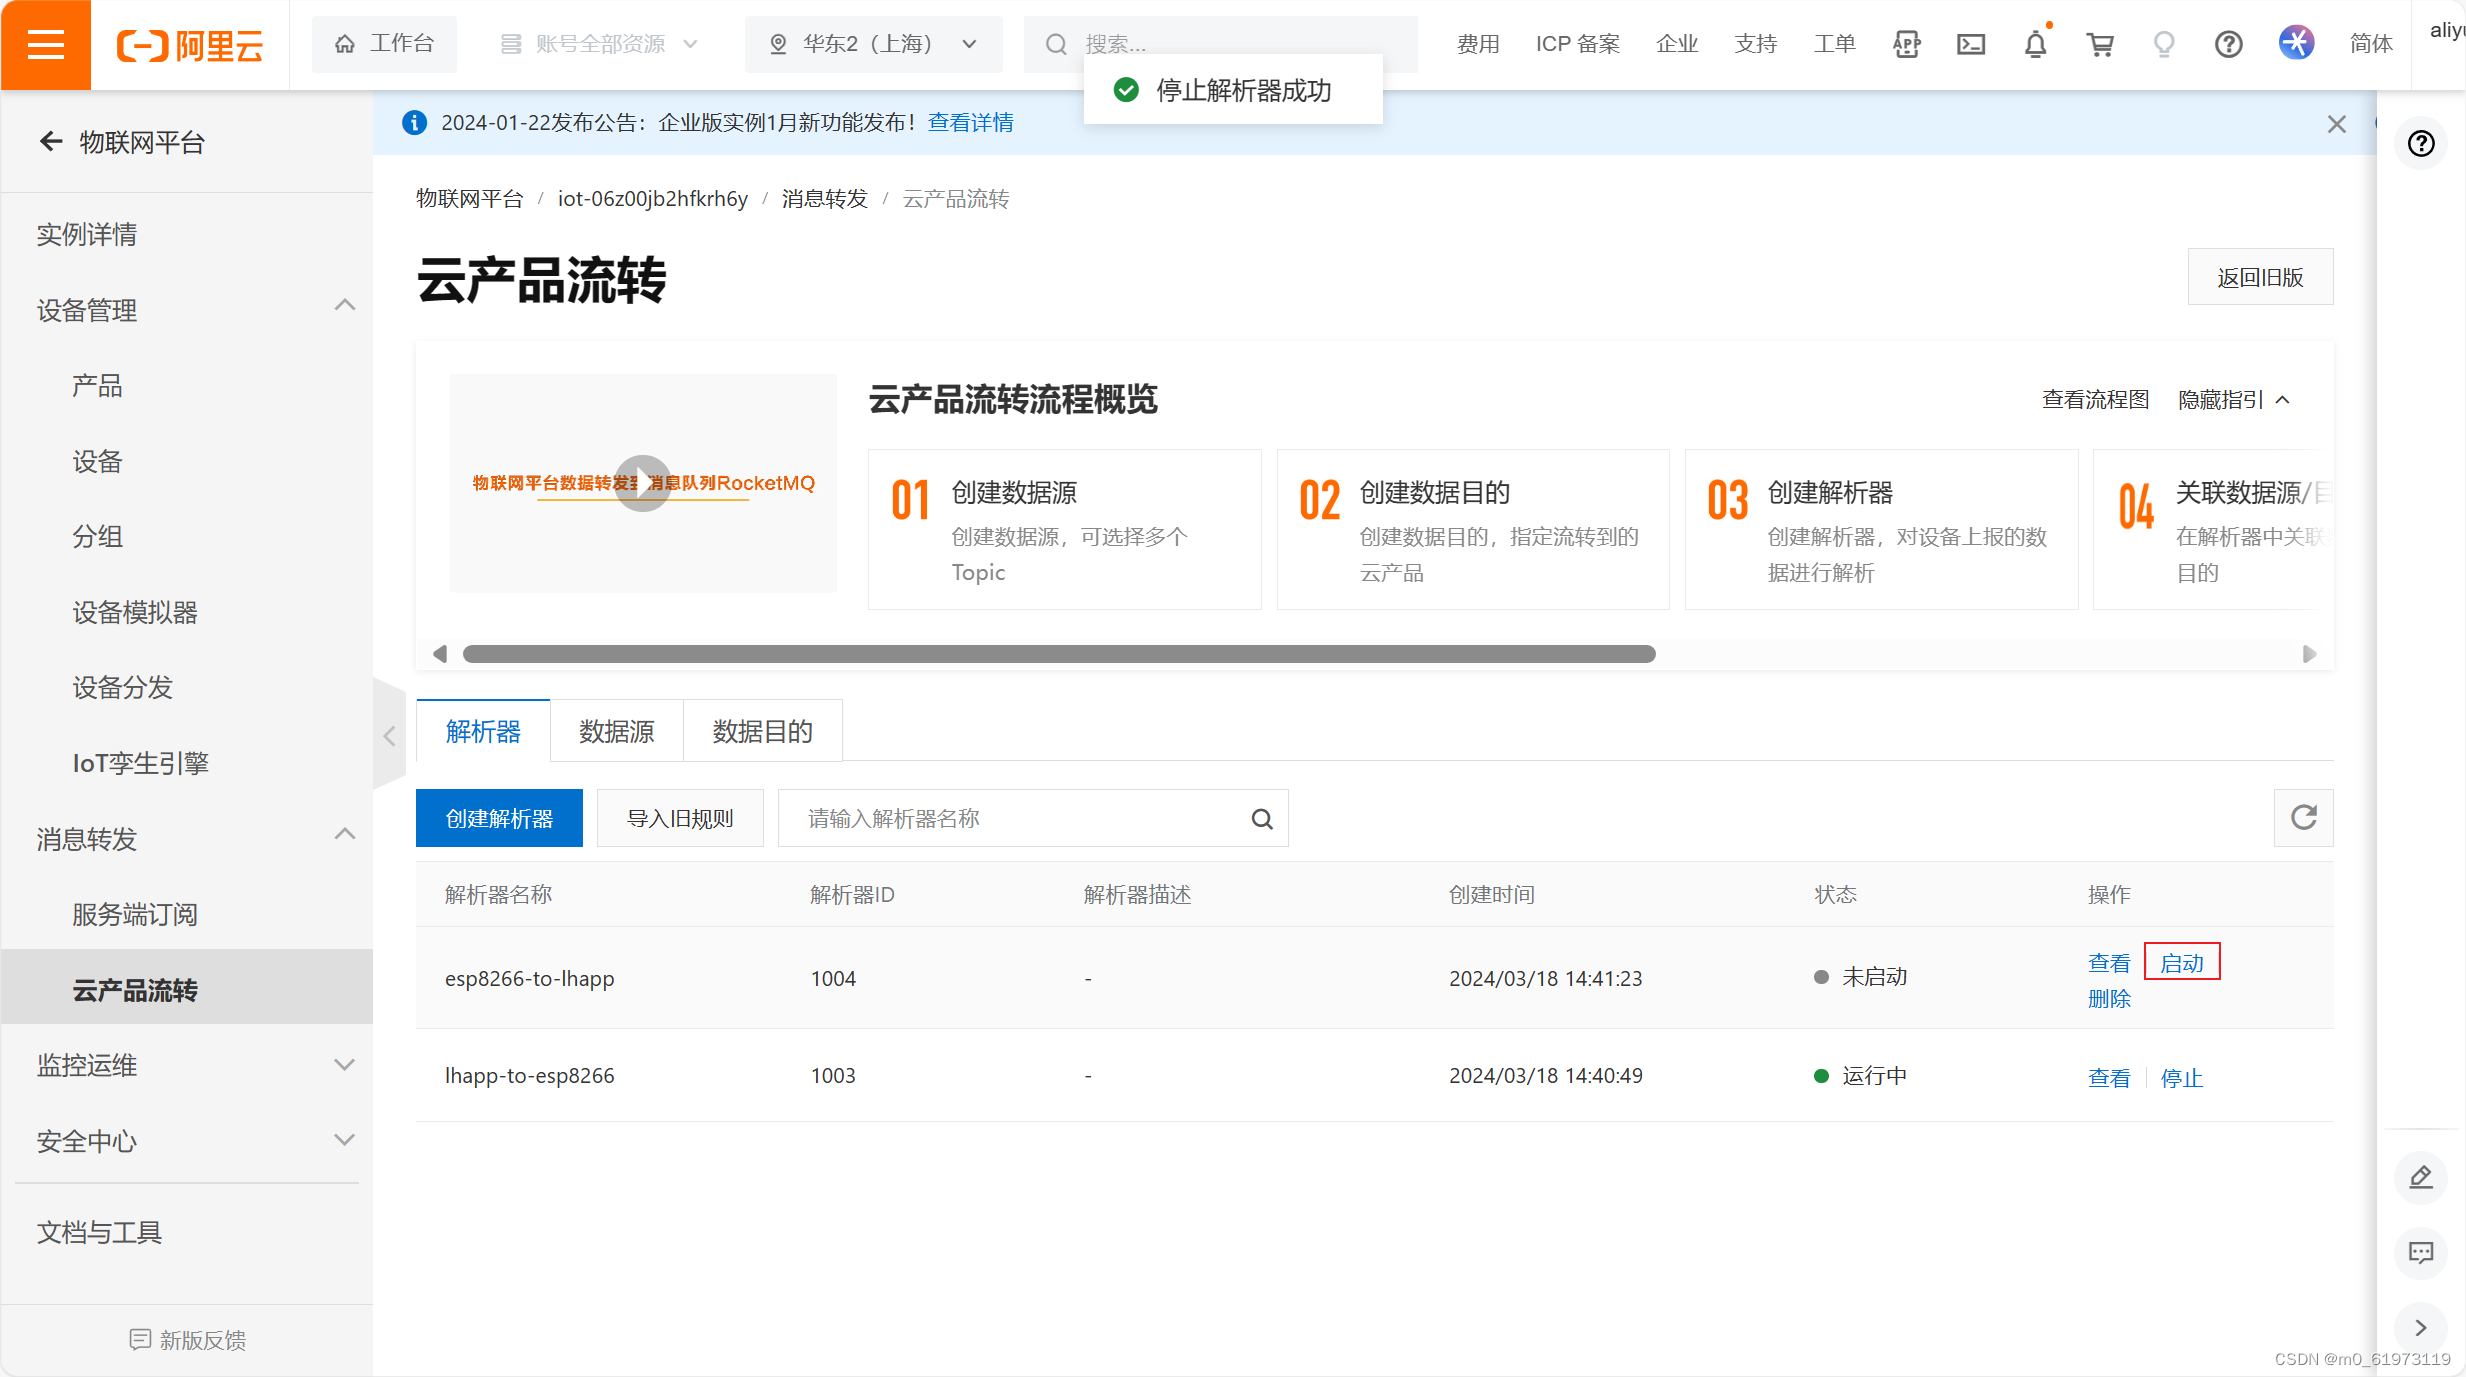Open the help question mark in top bar
Image resolution: width=2466 pixels, height=1377 pixels.
coord(2228,44)
